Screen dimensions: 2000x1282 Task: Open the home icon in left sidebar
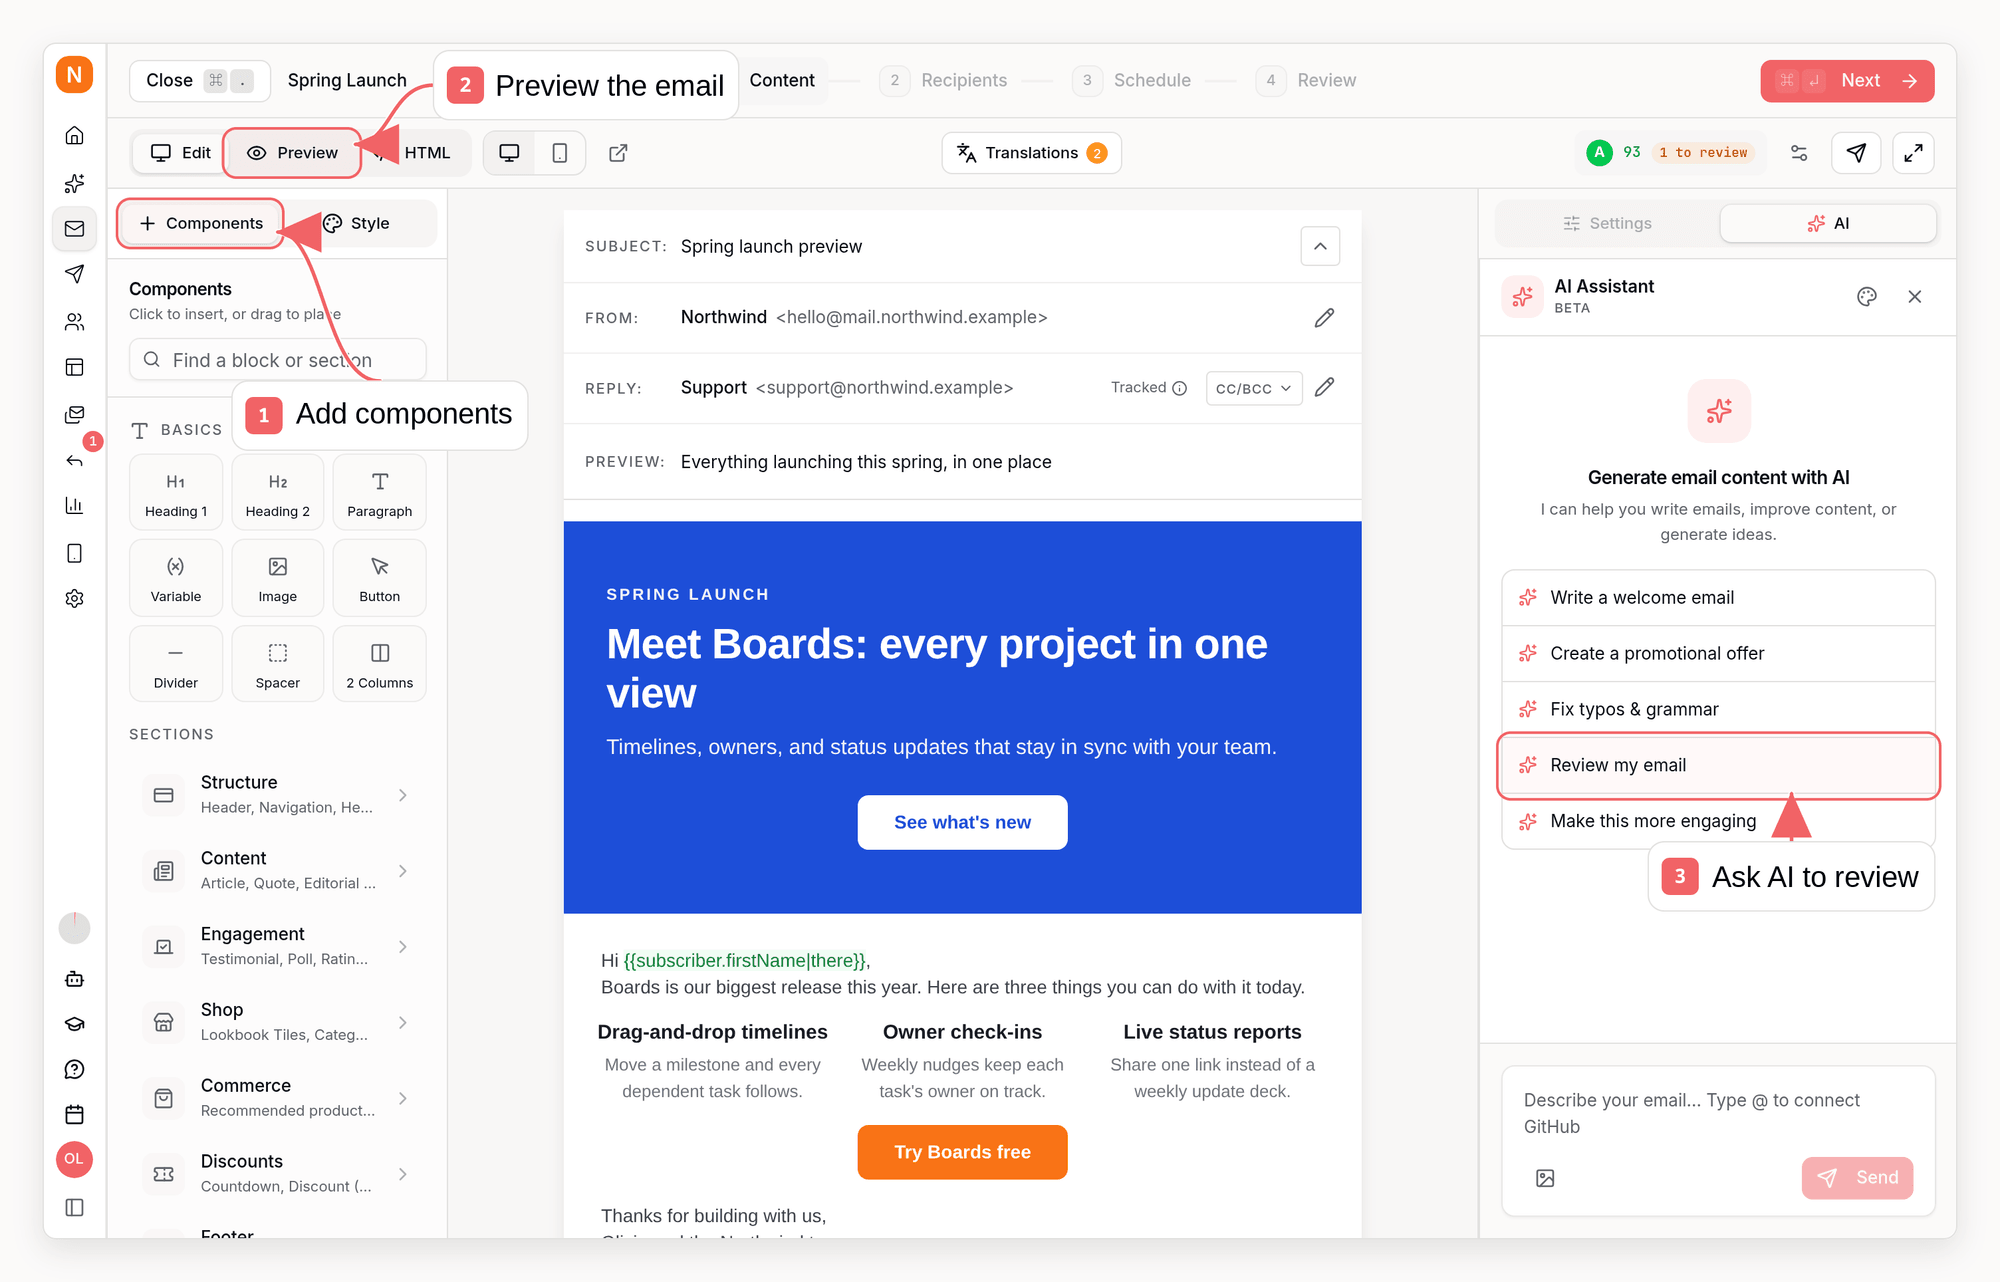coord(75,136)
